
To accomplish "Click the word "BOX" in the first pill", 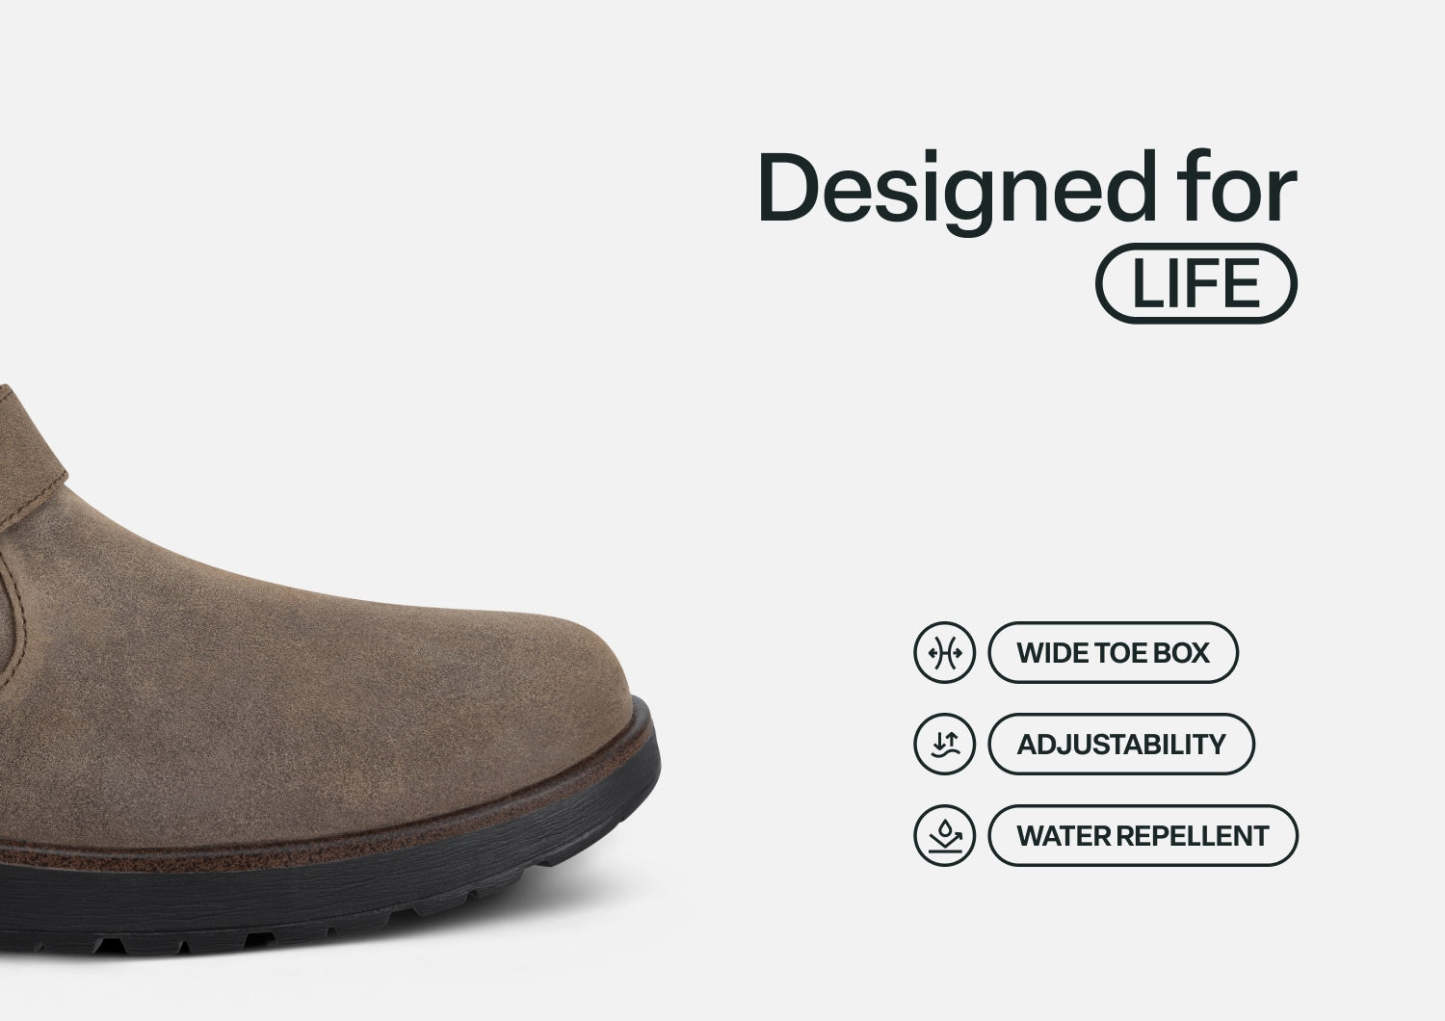I will 1181,653.
